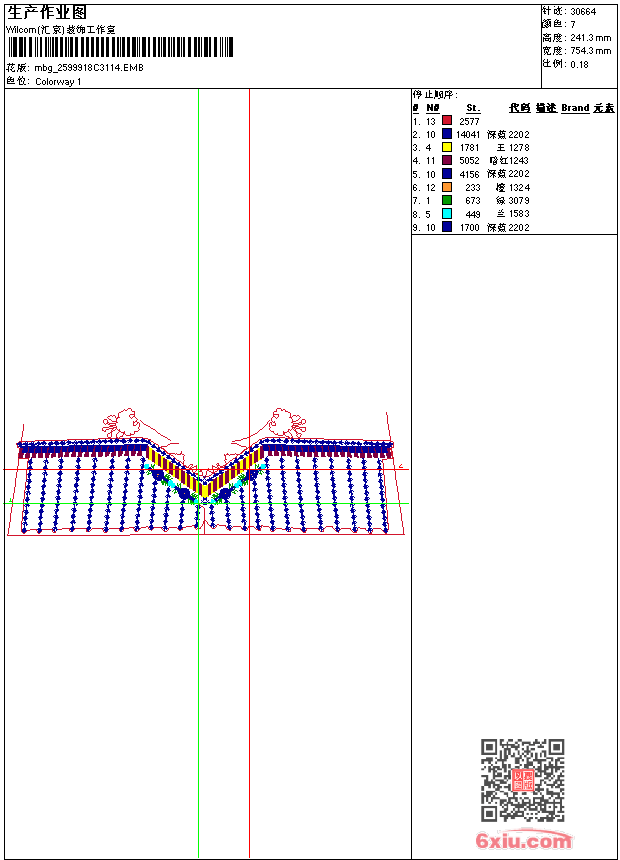
Task: Click the 'N#' column header
Action: 432,108
